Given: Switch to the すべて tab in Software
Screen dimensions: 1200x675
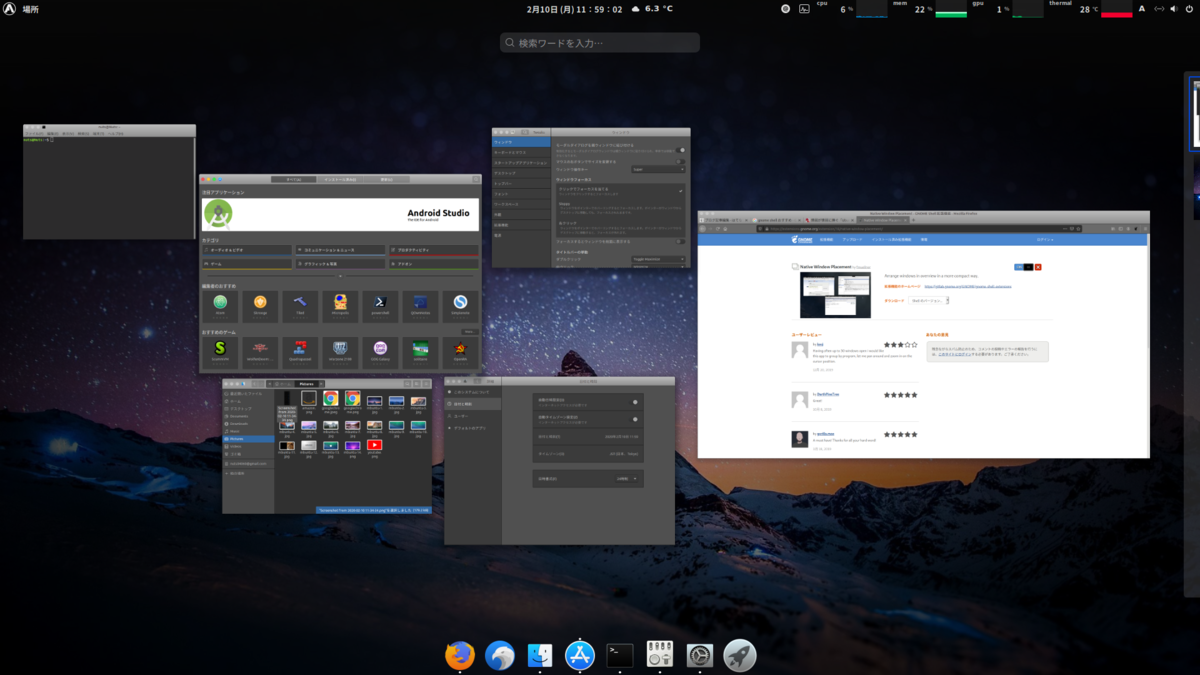Looking at the screenshot, I should click(x=294, y=179).
